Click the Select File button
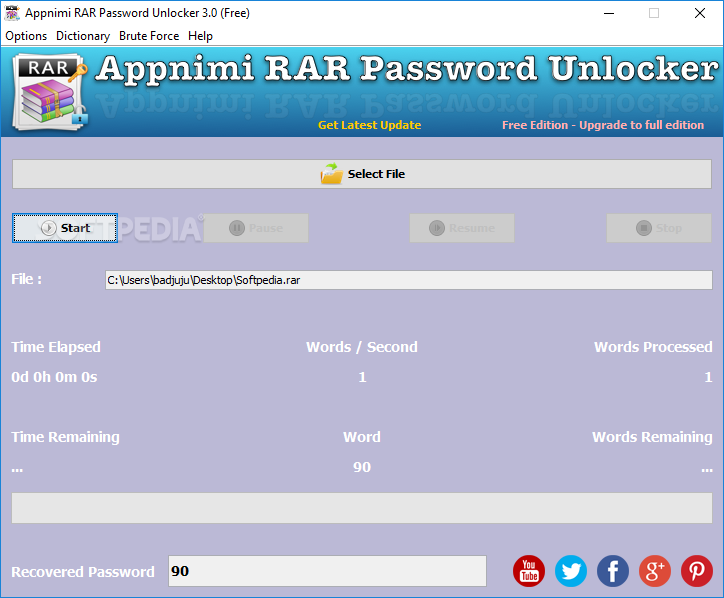The width and height of the screenshot is (724, 598). pos(362,174)
